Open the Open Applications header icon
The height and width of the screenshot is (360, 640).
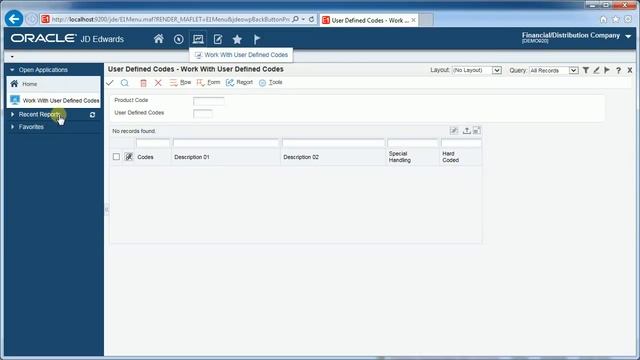(x=198, y=39)
